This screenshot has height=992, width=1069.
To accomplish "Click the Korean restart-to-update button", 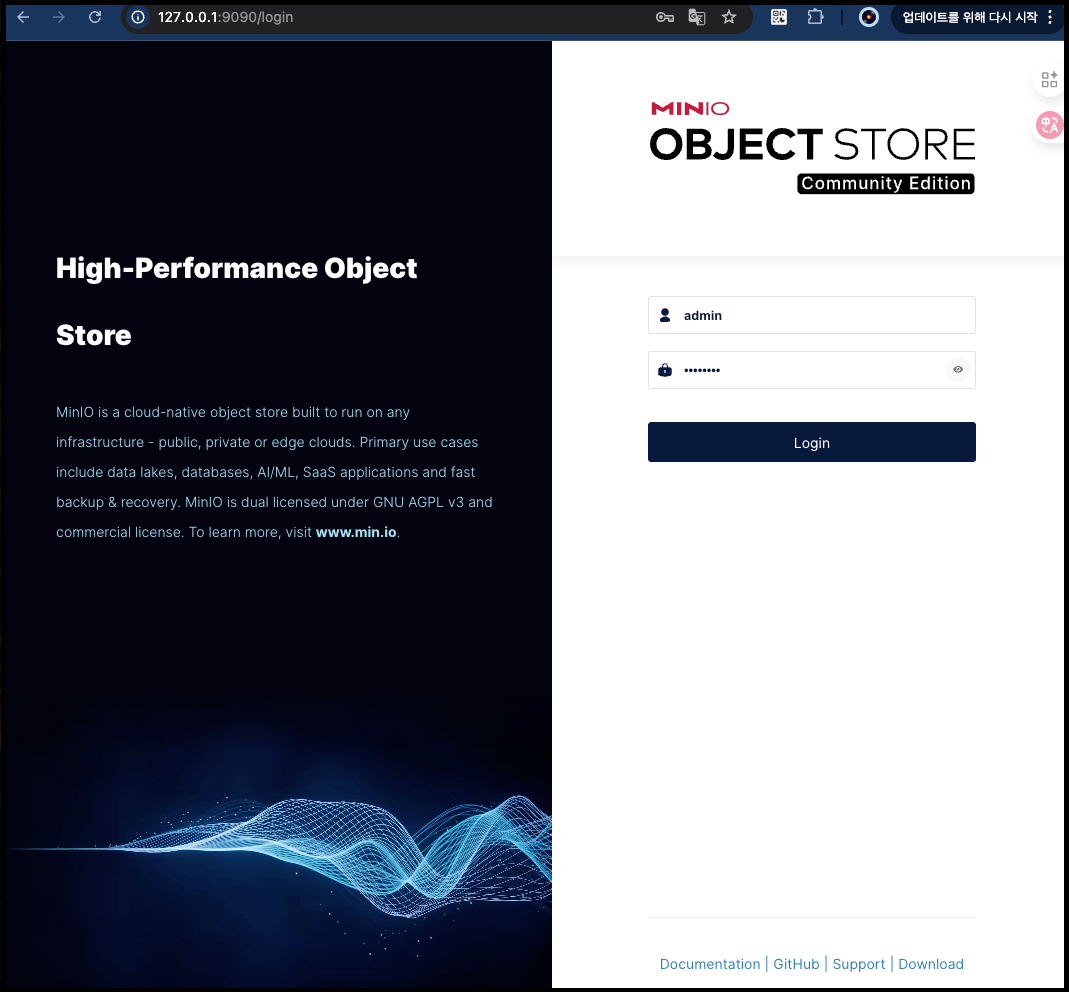I will click(x=969, y=17).
